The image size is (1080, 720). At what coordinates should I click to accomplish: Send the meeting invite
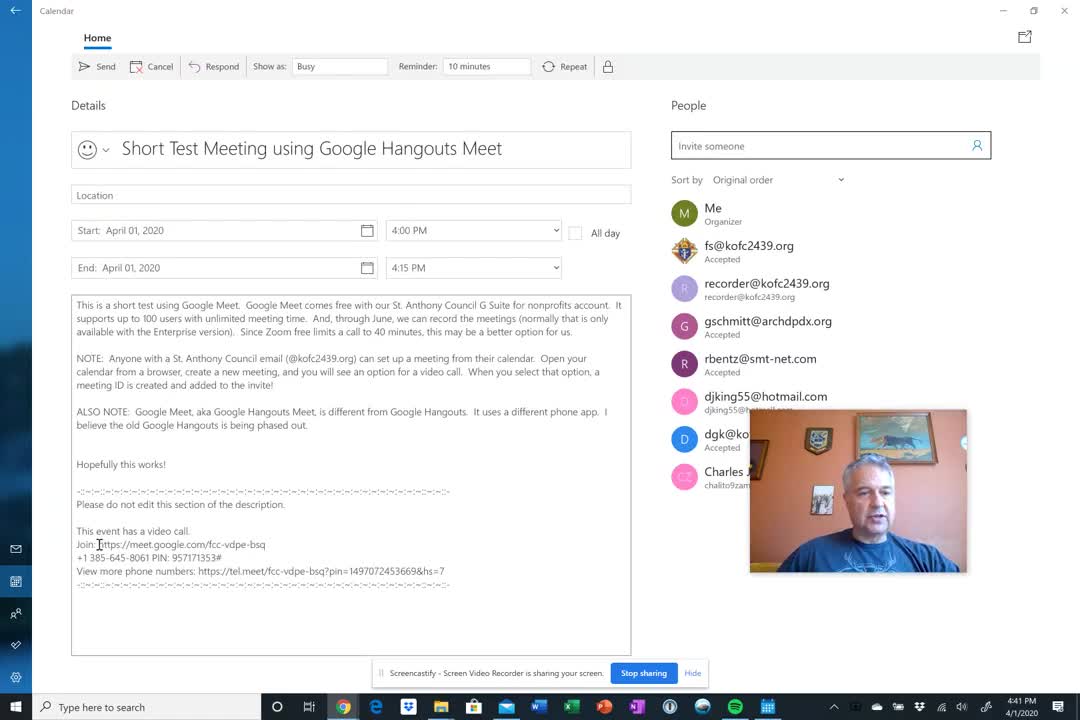(x=97, y=67)
